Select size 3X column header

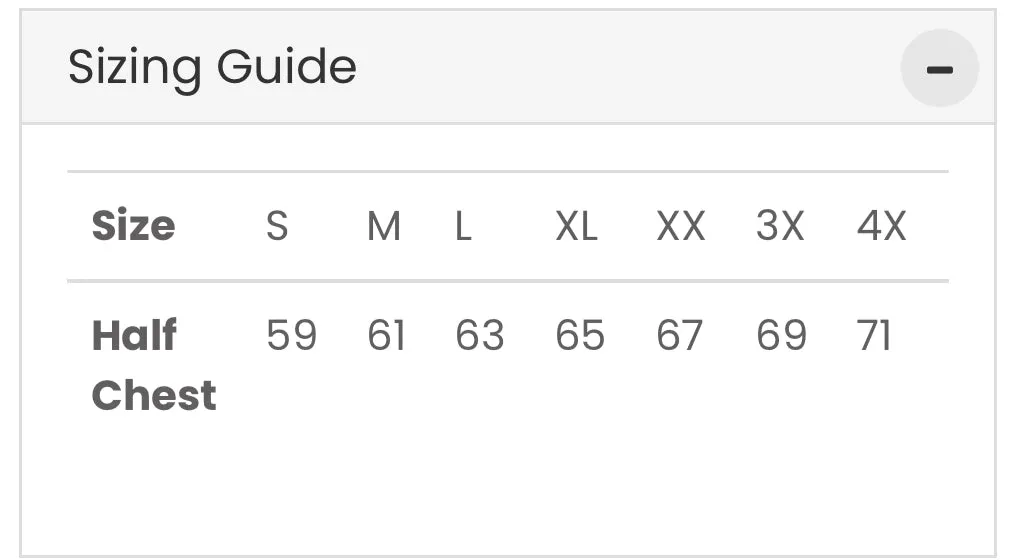780,227
